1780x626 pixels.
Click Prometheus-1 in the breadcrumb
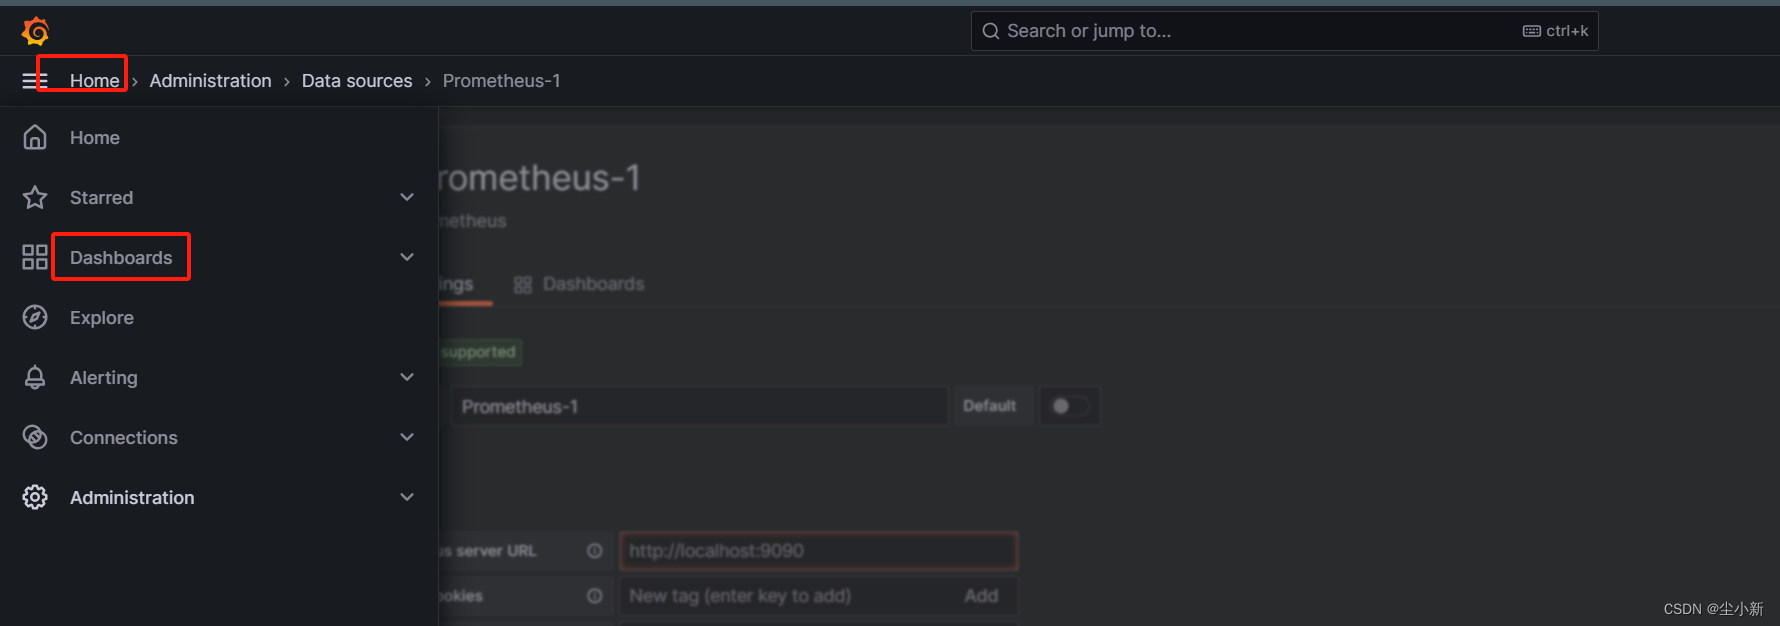[x=502, y=81]
